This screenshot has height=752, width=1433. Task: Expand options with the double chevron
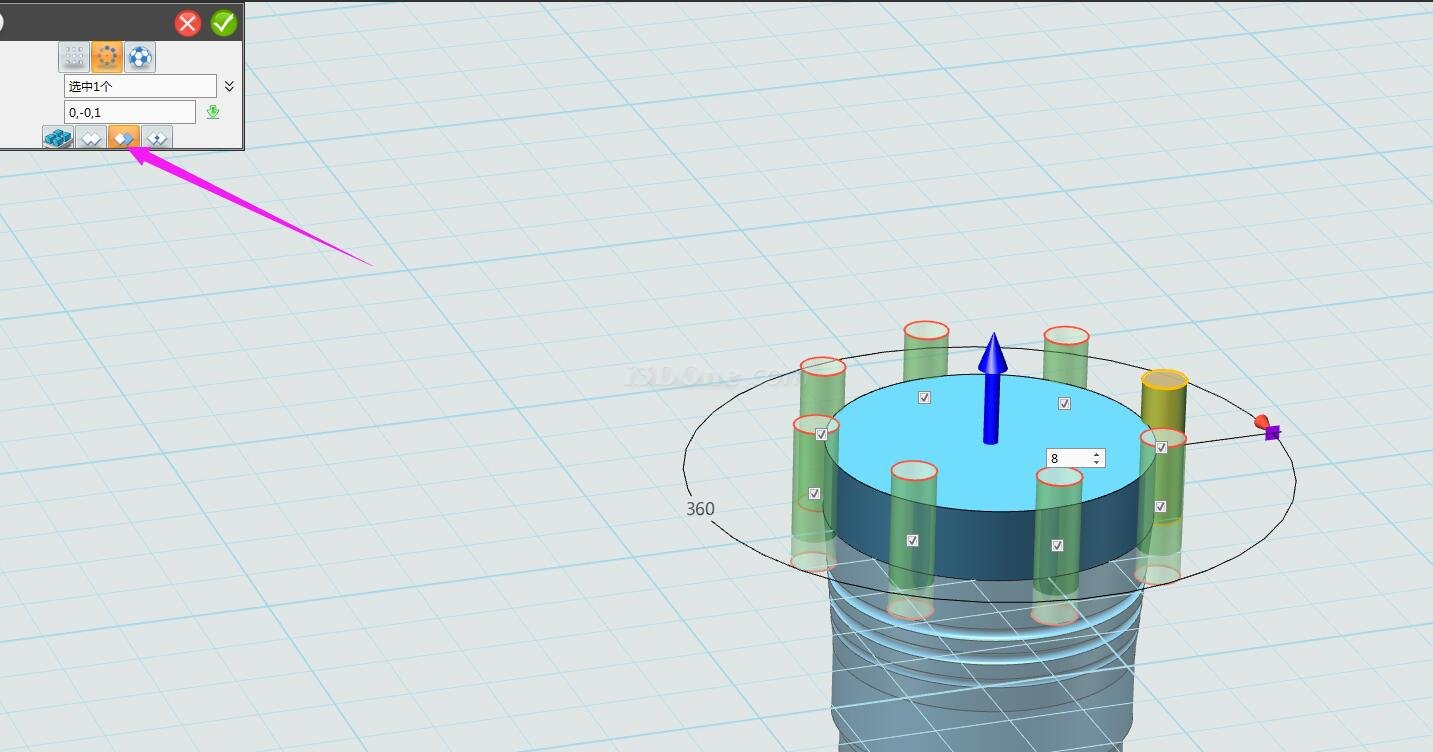[x=229, y=86]
